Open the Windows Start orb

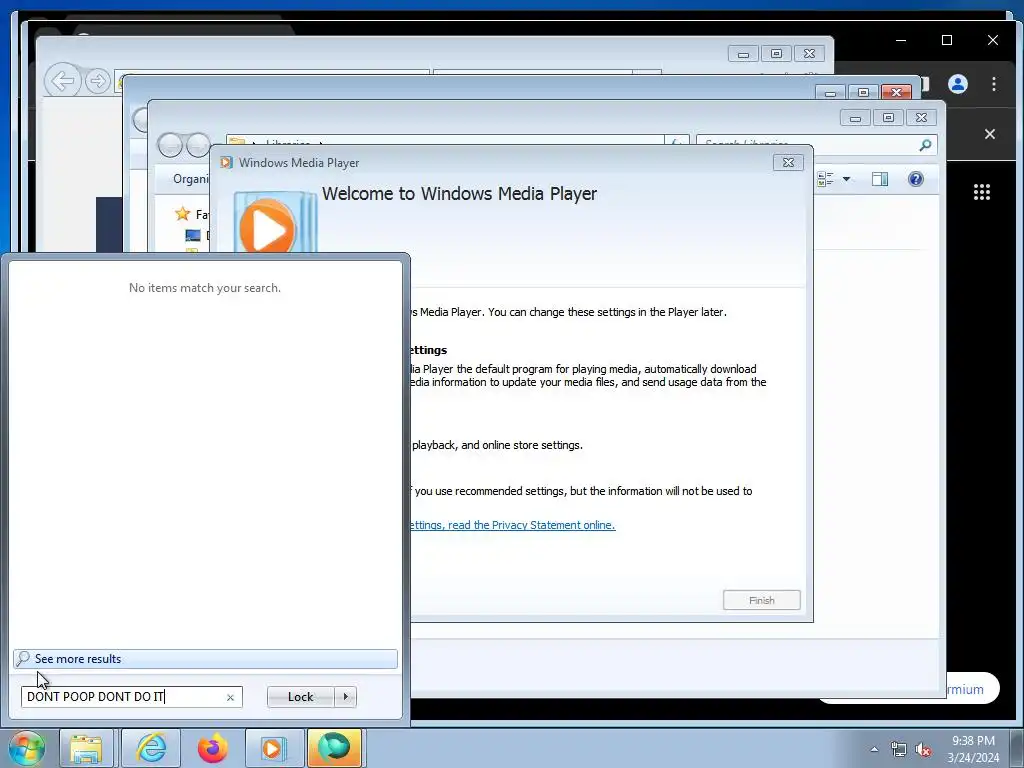pyautogui.click(x=27, y=748)
